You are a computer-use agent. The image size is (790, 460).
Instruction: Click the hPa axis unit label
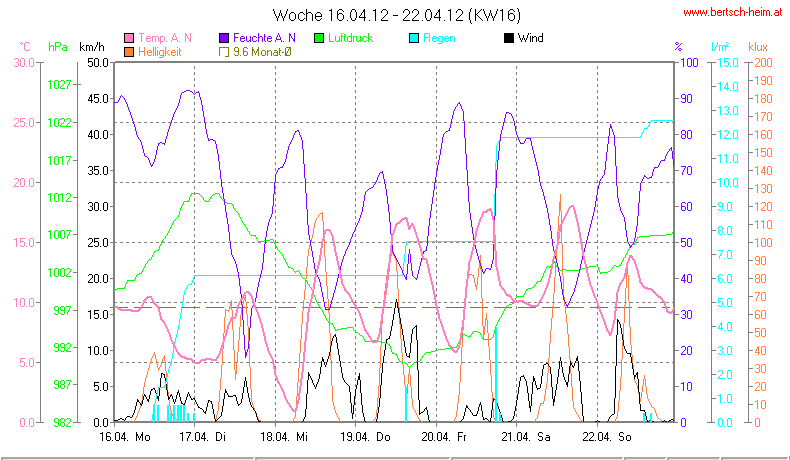click(58, 47)
